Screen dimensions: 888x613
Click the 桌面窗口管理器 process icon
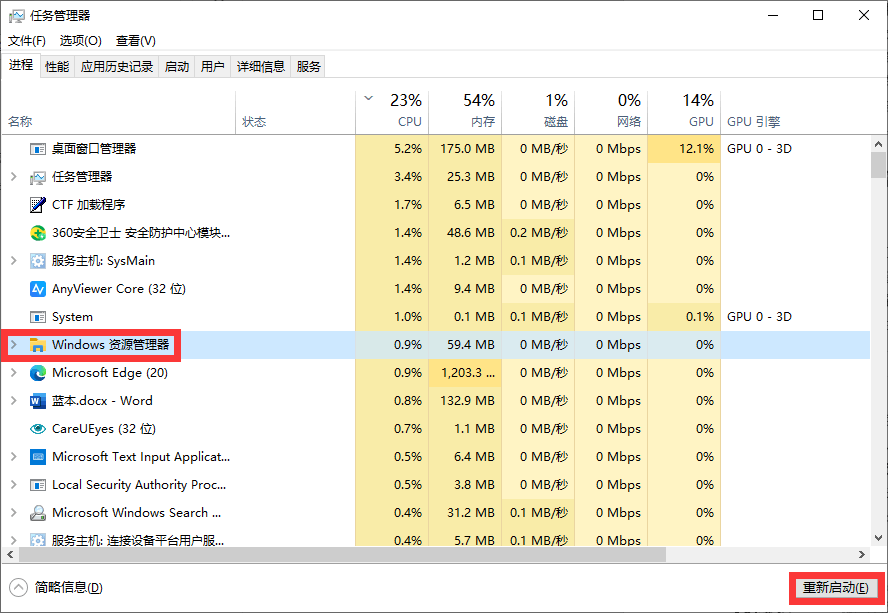(x=37, y=148)
